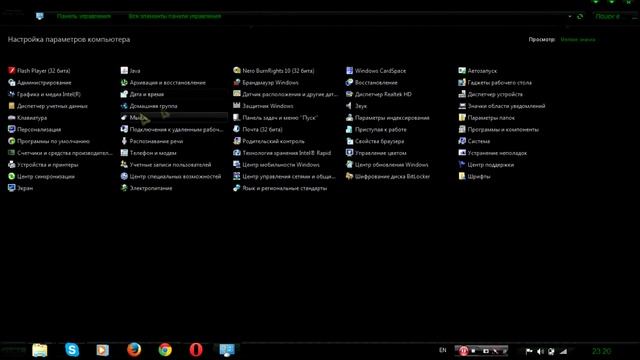Open the Электропитание power icon

coord(124,189)
